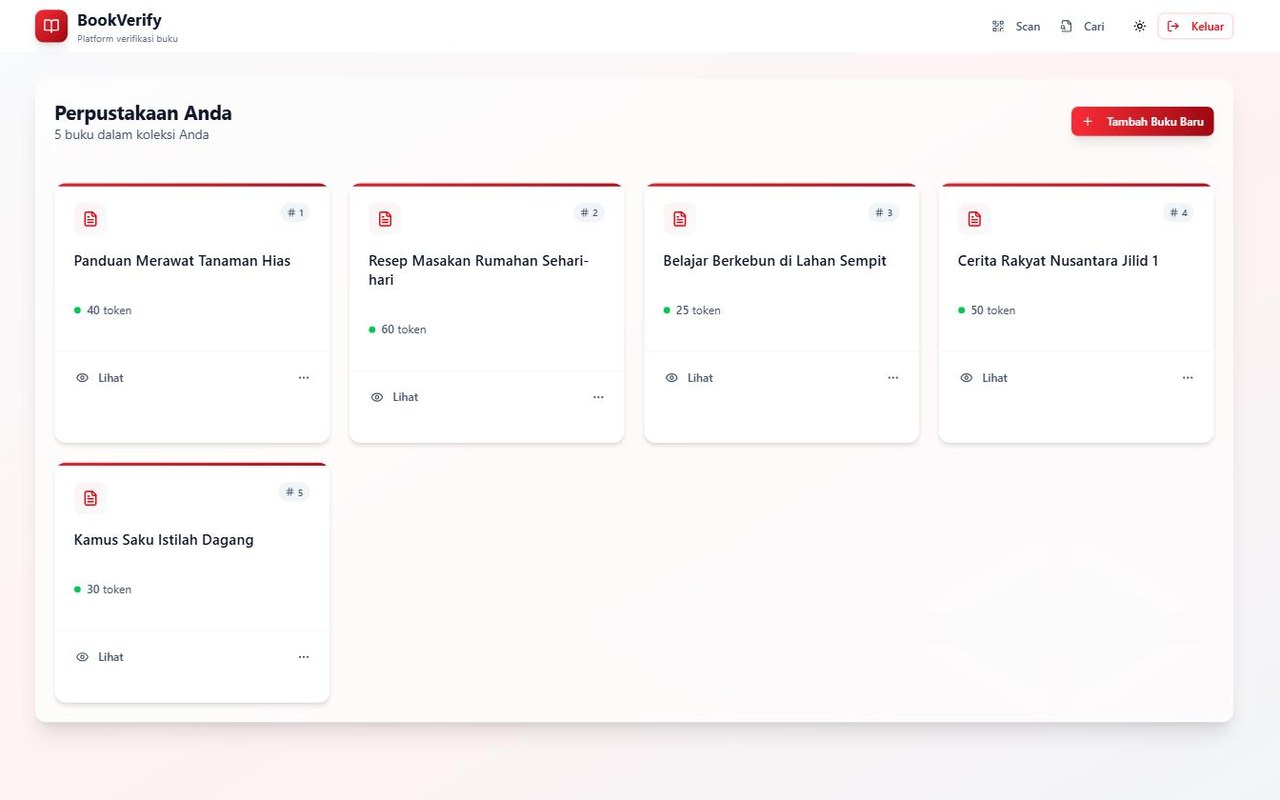Click document icon on Kamus Saku Istilah Dagang card
Viewport: 1280px width, 800px height.
[90, 498]
